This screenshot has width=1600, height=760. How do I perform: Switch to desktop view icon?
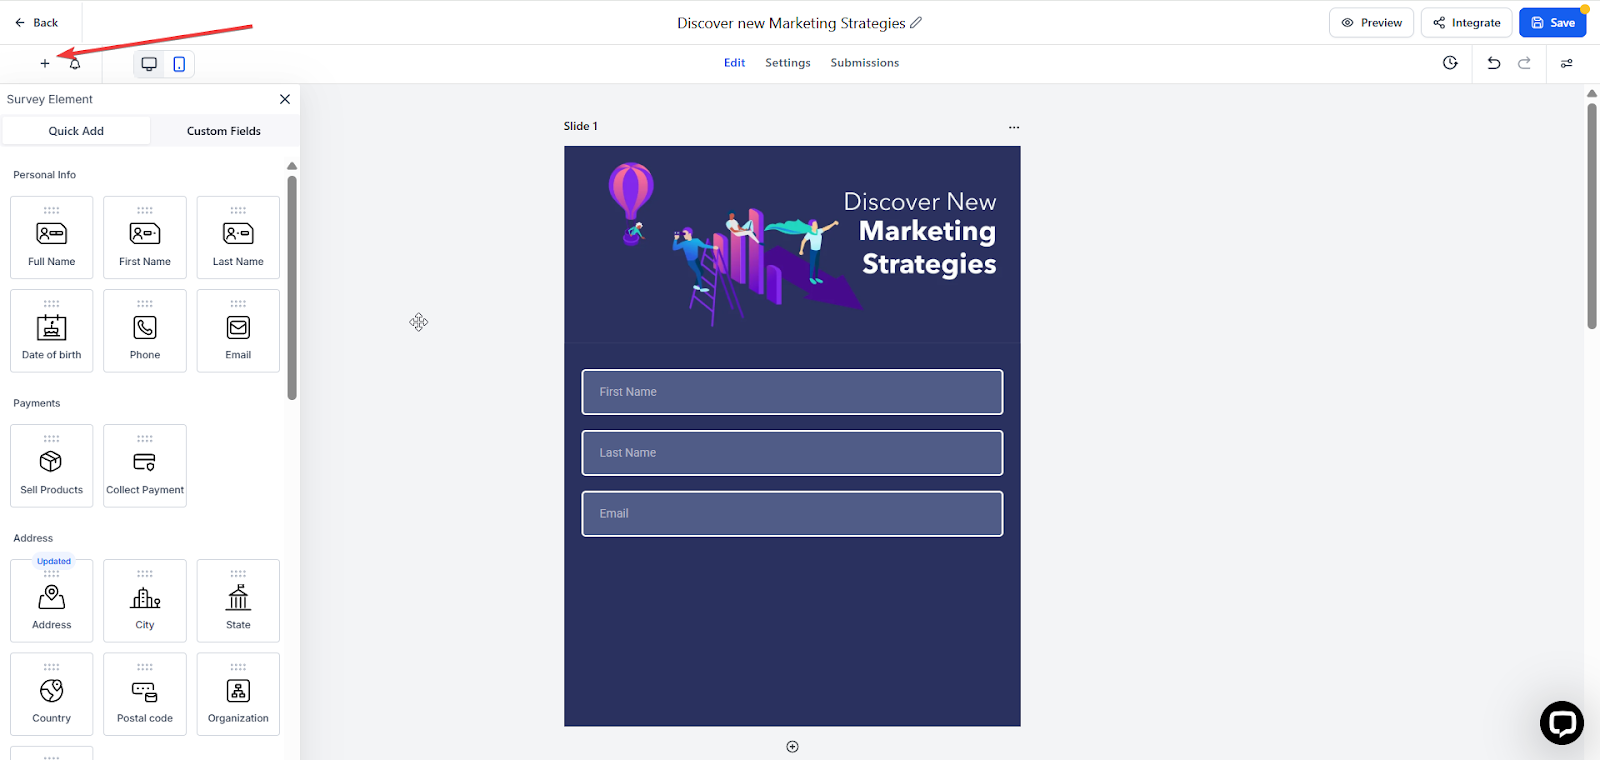(x=149, y=64)
